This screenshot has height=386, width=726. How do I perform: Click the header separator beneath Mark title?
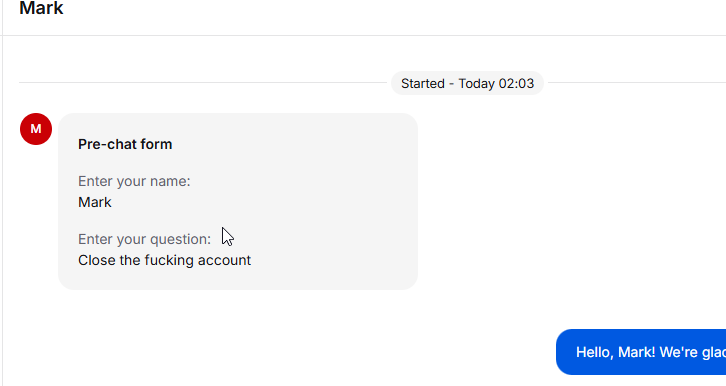[x=364, y=35]
